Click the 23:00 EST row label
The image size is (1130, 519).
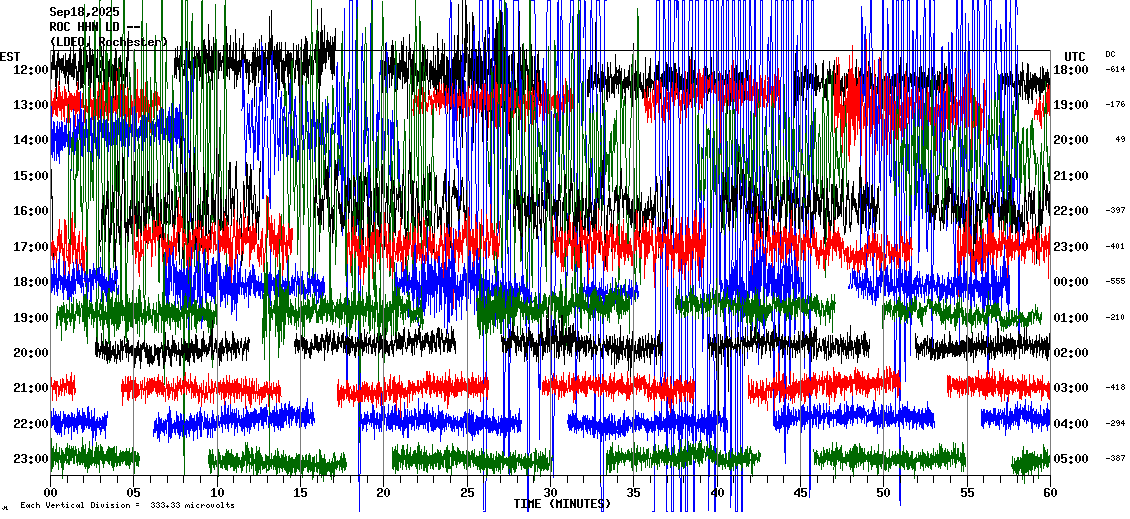[x=30, y=459]
